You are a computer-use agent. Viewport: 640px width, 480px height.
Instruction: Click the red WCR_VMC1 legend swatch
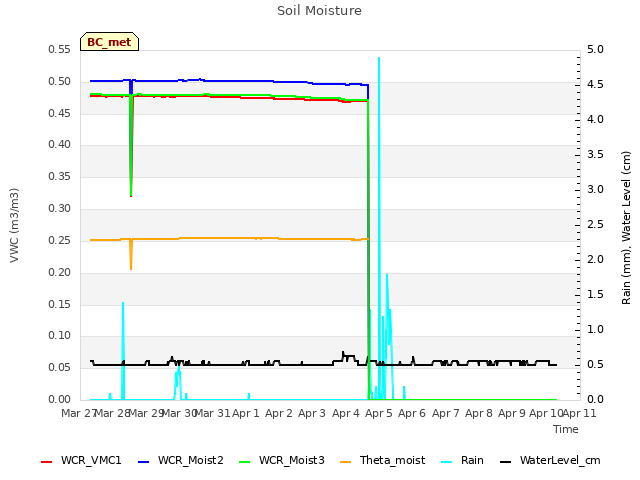pyautogui.click(x=47, y=462)
